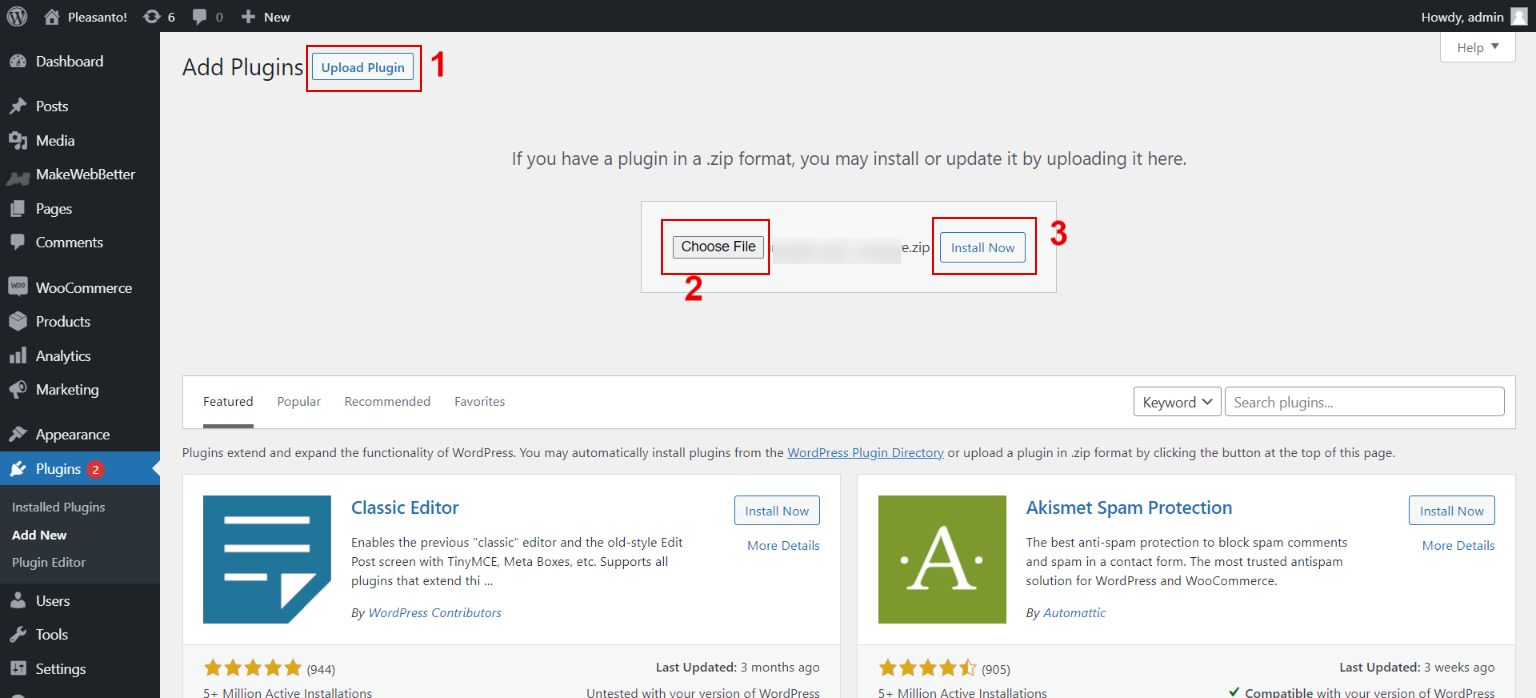Follow the WordPress Plugin Directory link

pyautogui.click(x=865, y=452)
